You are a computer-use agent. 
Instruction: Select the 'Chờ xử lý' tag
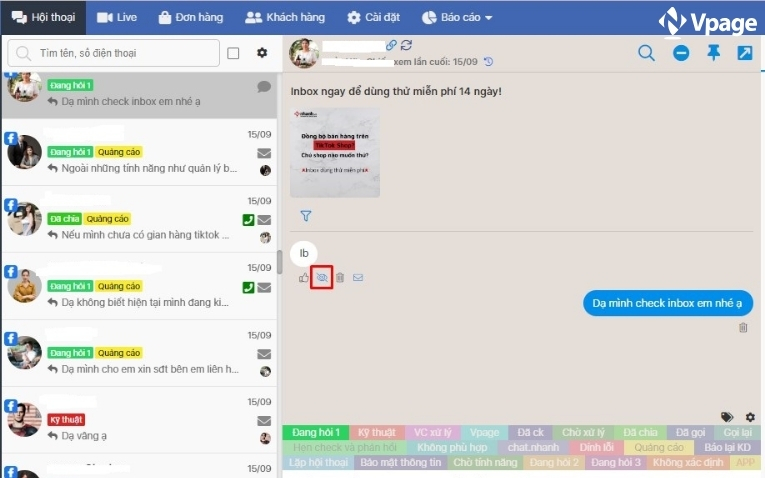point(583,432)
